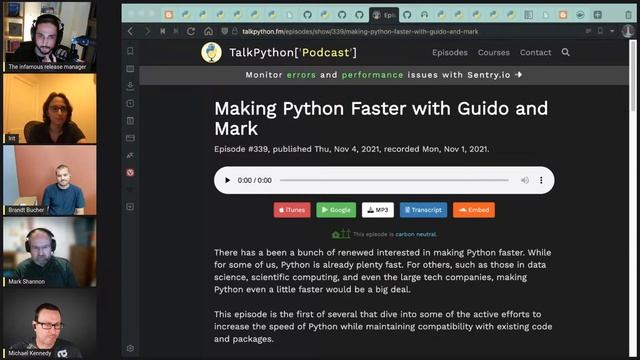Select The infamous release manager video
This screenshot has height=360, width=640.
50,37
